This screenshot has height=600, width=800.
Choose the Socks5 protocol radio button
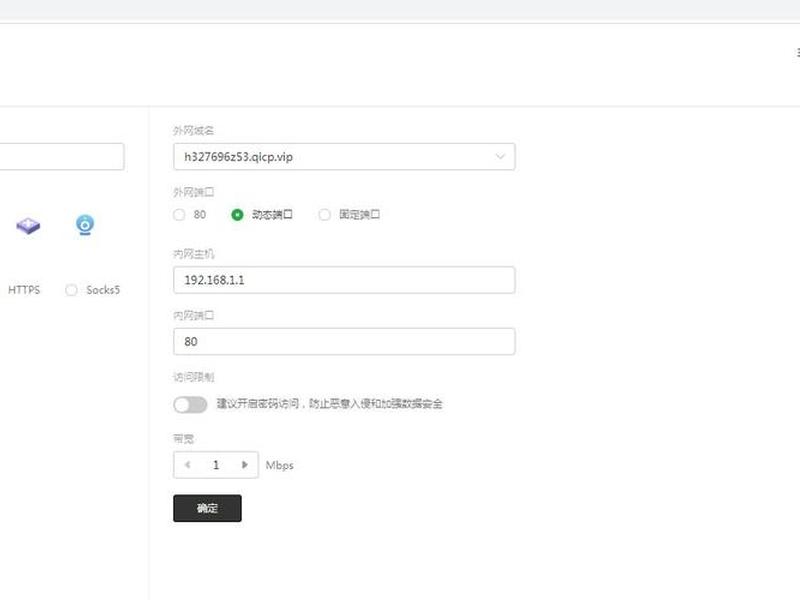click(x=71, y=290)
